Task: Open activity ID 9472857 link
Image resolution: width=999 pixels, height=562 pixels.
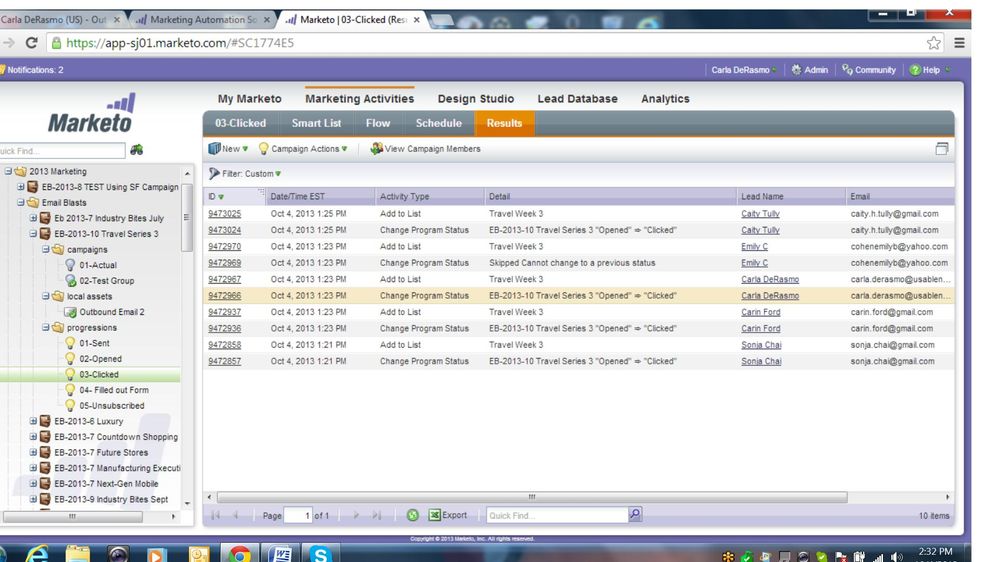Action: 224,361
